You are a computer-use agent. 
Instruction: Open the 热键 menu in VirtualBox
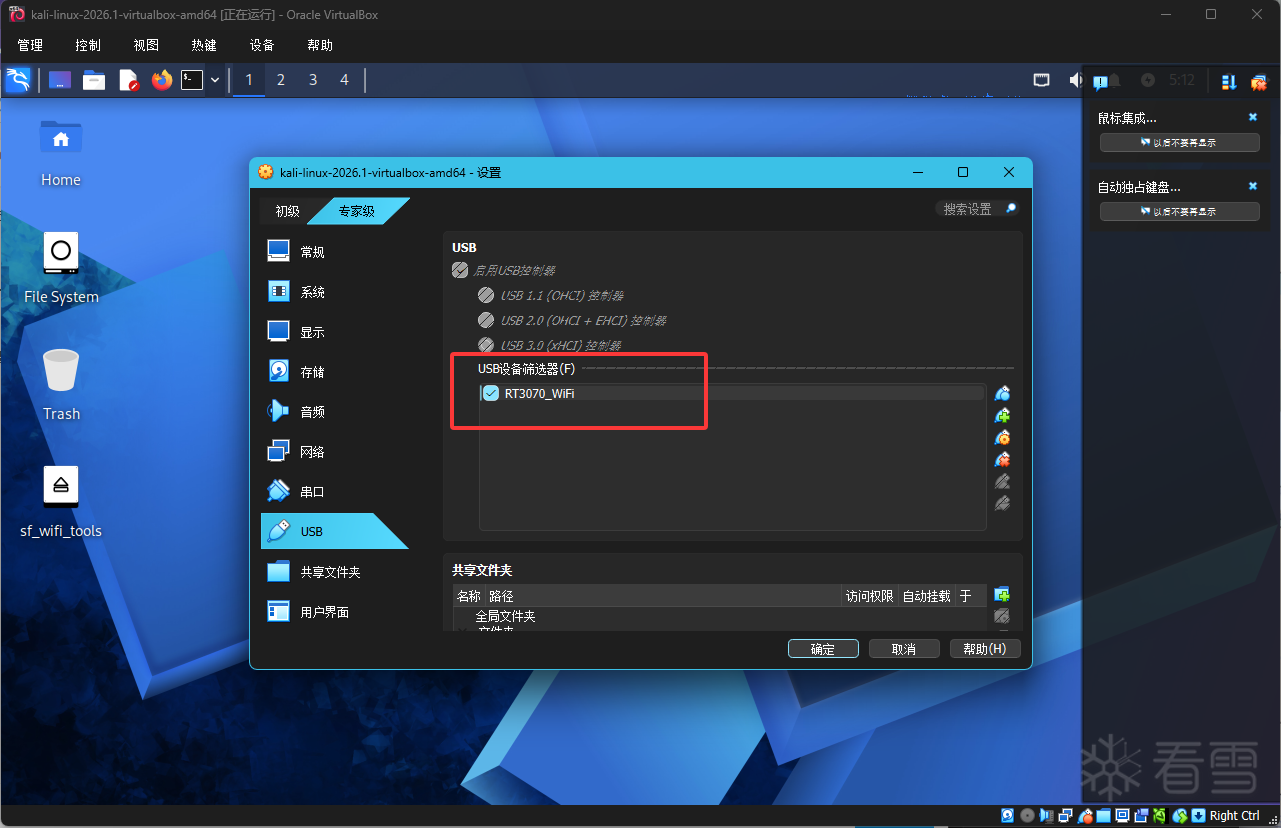[x=204, y=45]
